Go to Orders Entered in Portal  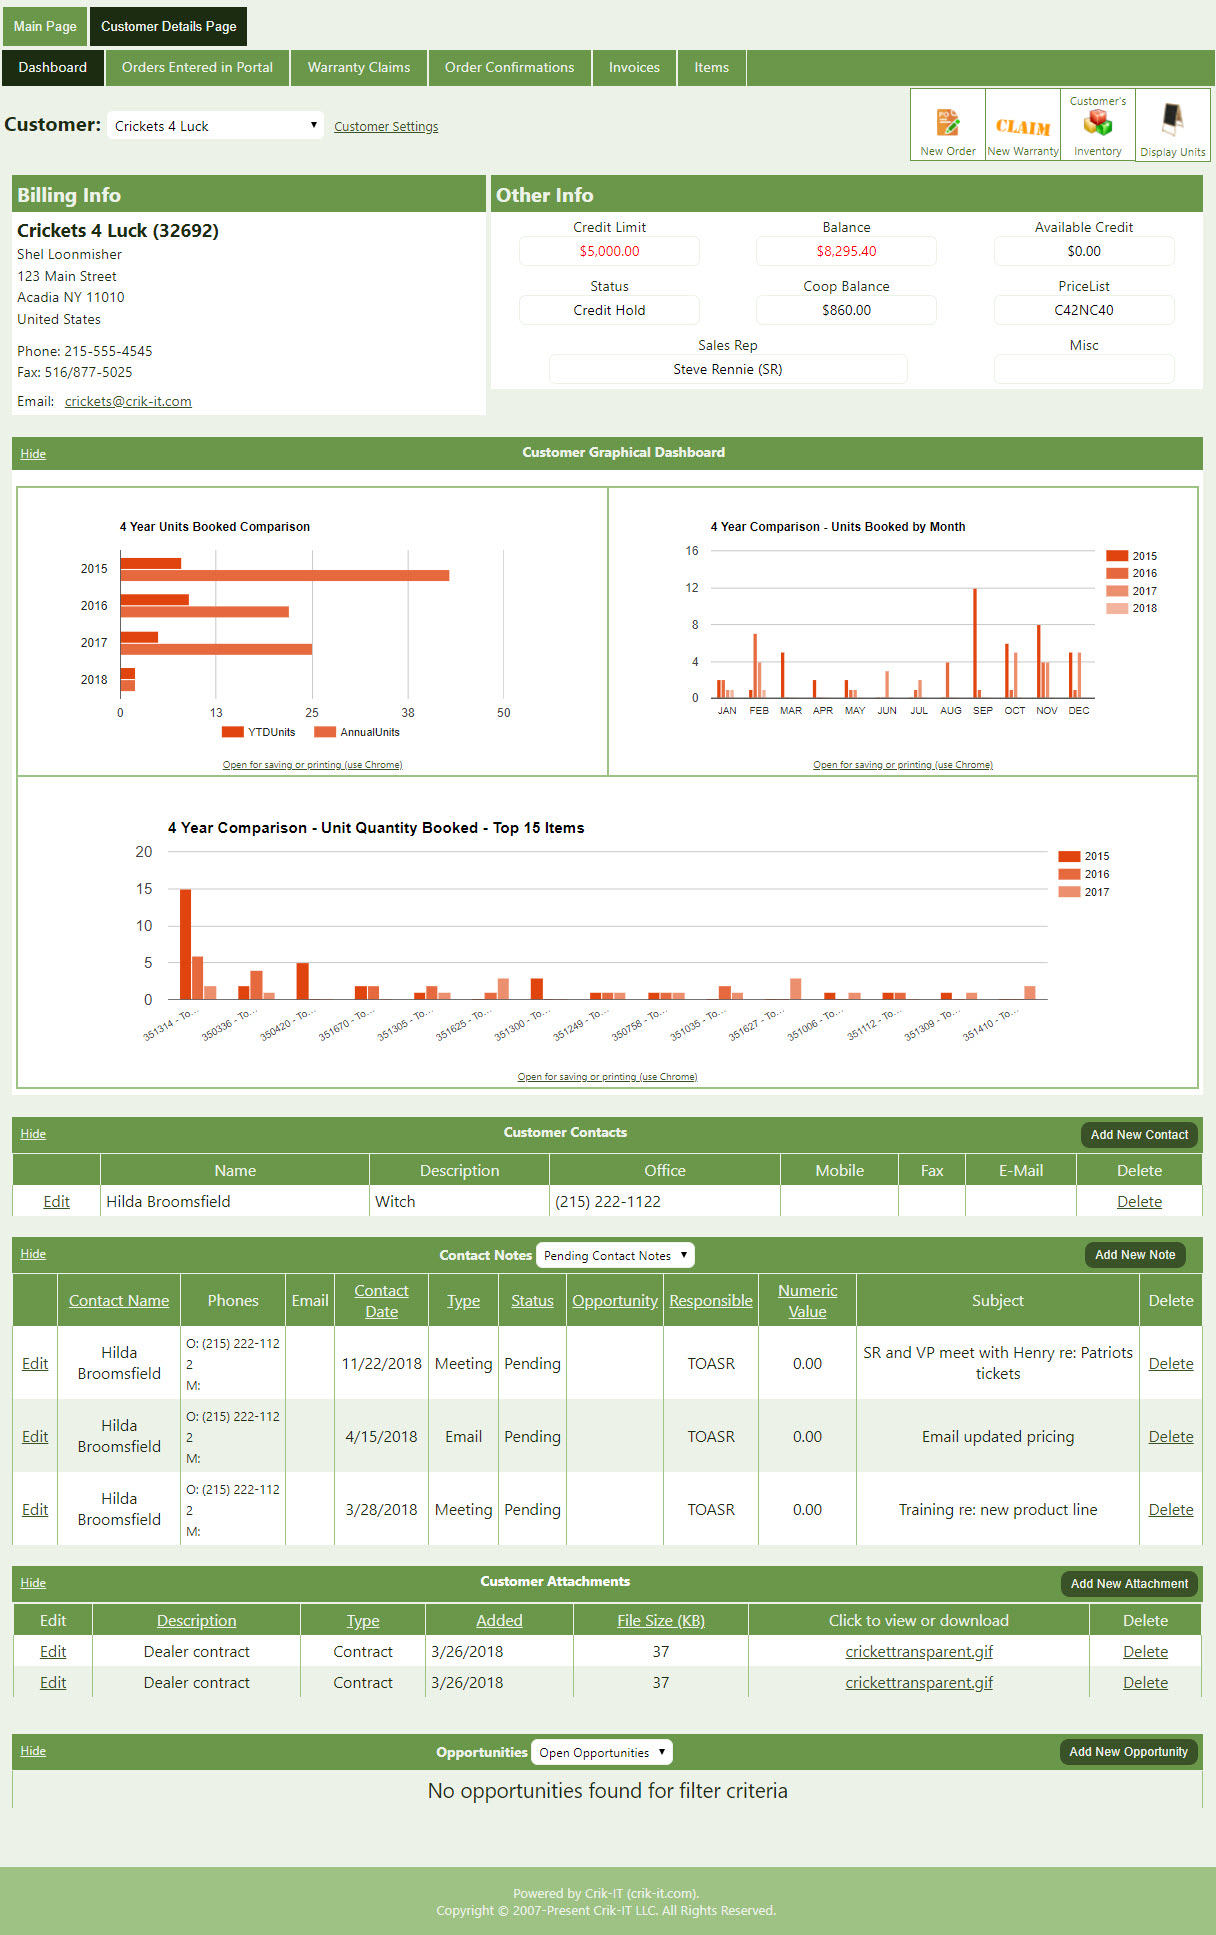197,67
